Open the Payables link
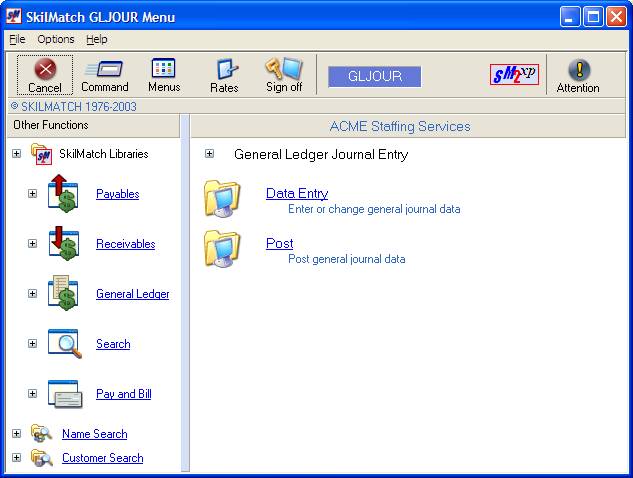The image size is (633, 478). point(117,194)
